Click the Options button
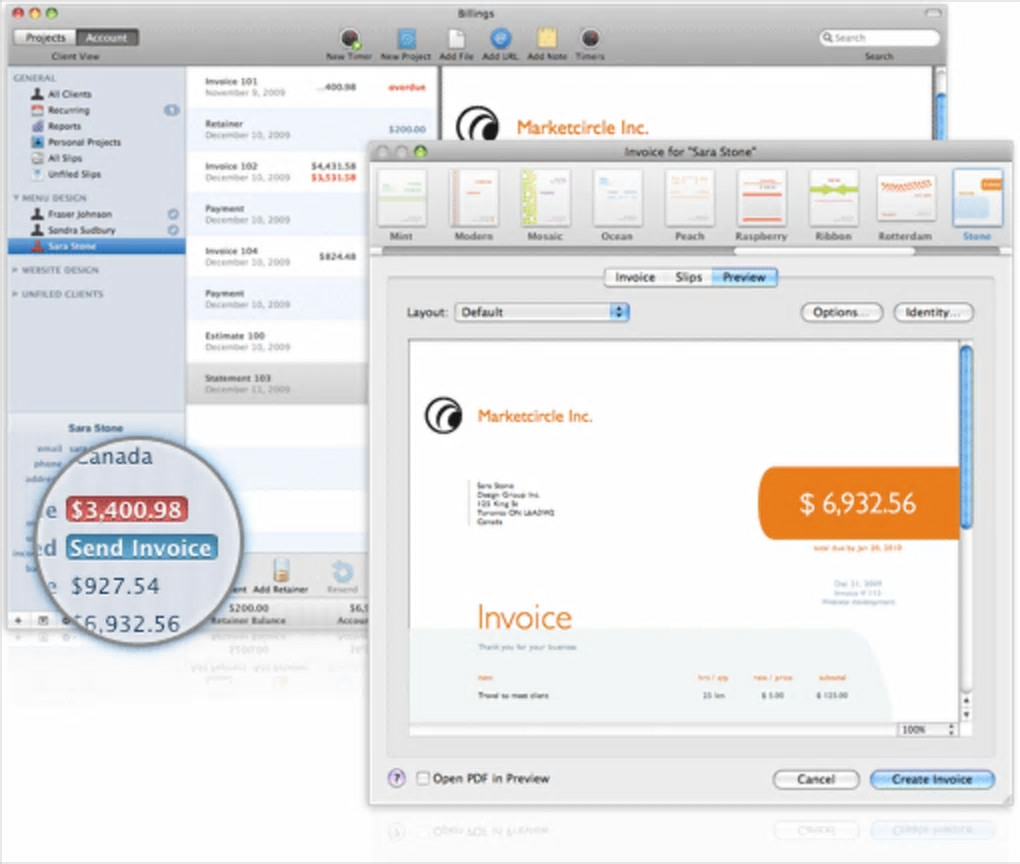This screenshot has height=864, width=1020. (841, 312)
